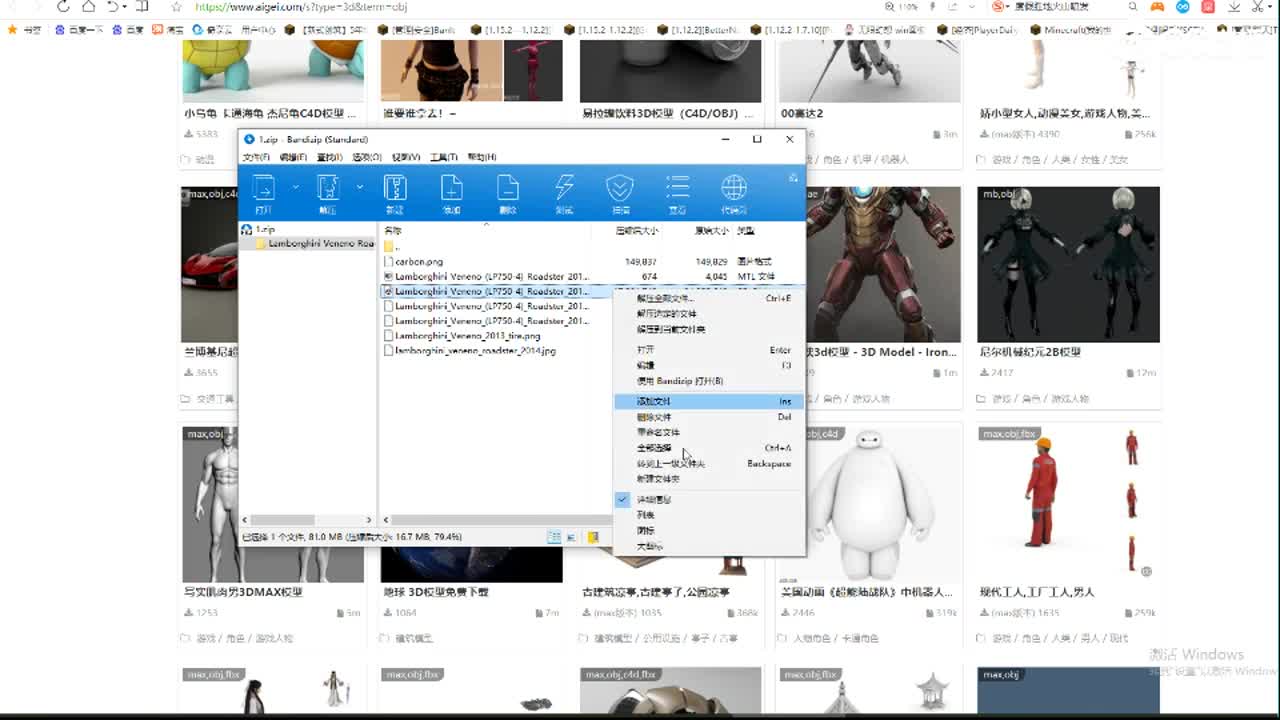The image size is (1280, 720).
Task: Choose the context menu entry with Enter shortcut
Action: pos(708,350)
